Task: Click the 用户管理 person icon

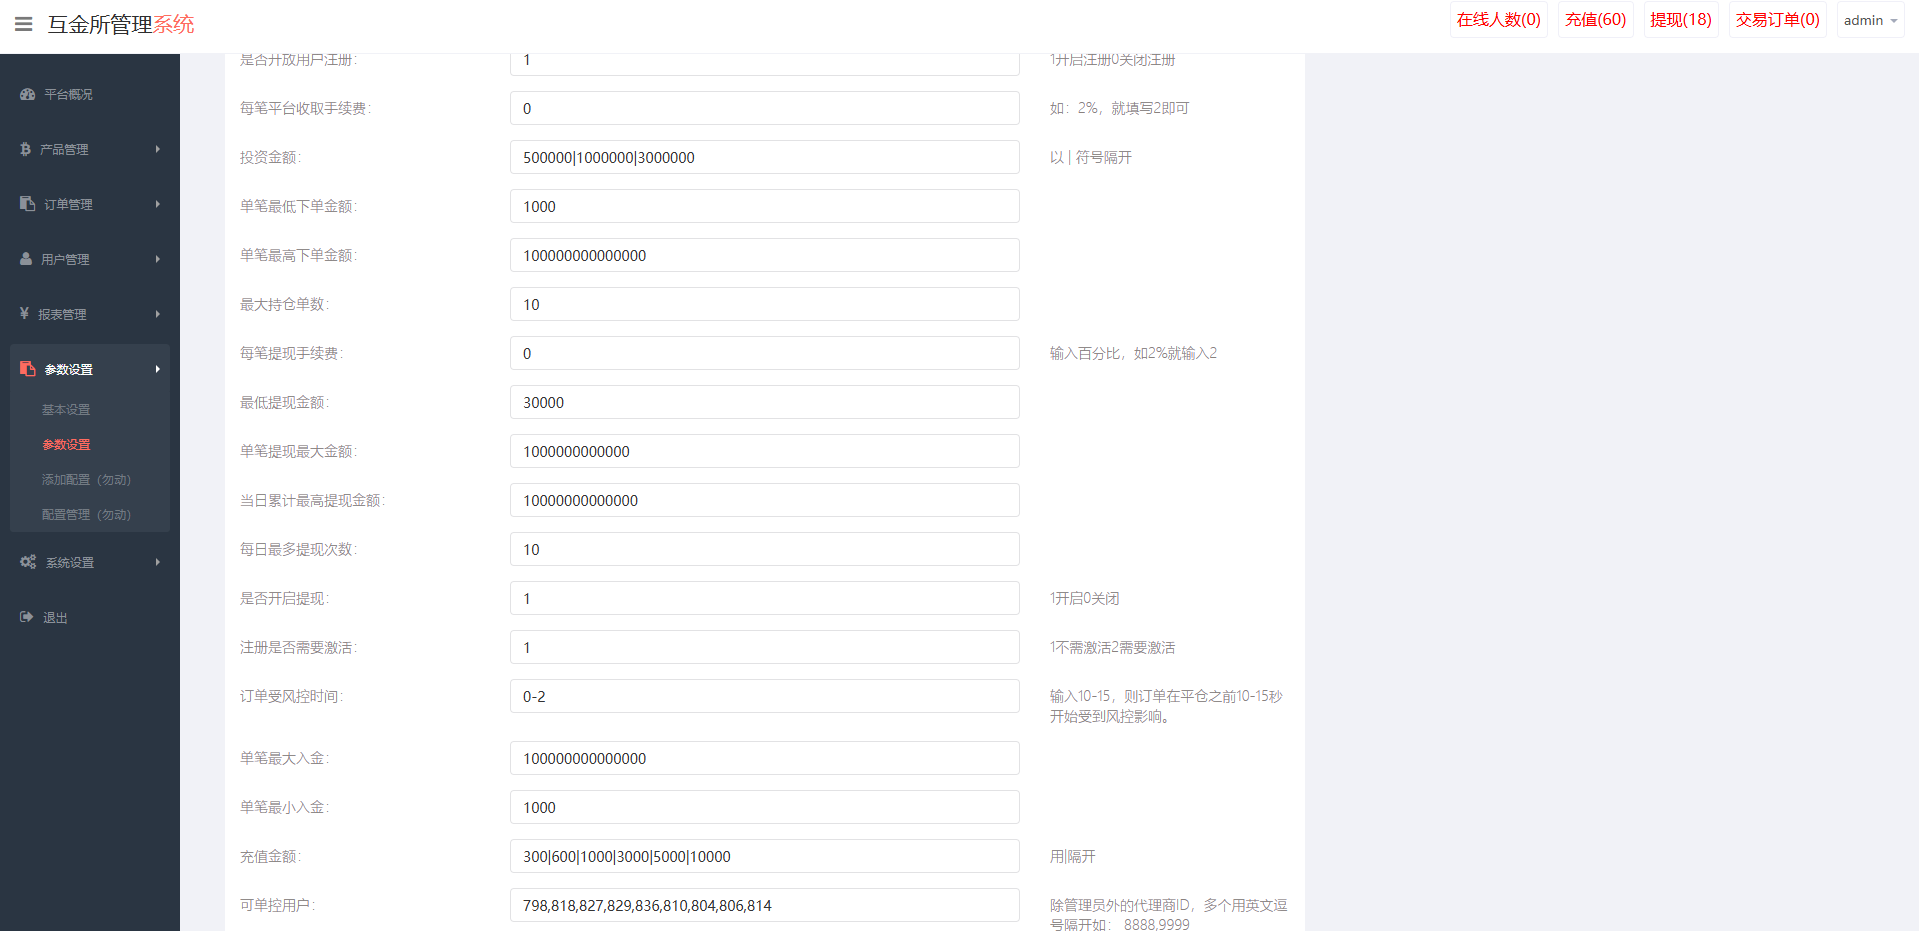Action: coord(26,258)
